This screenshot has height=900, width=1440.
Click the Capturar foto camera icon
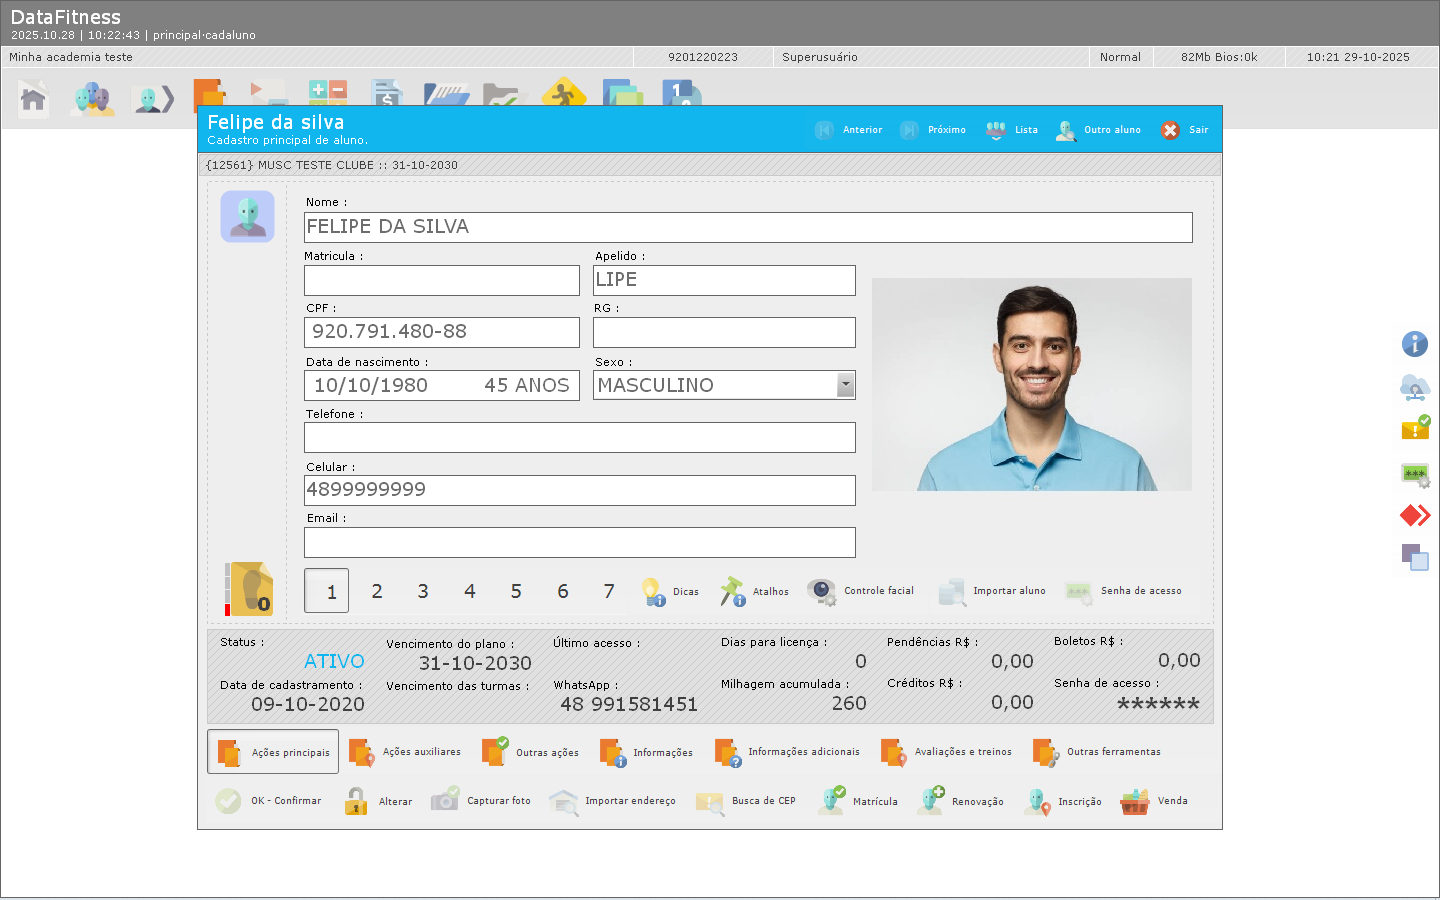pyautogui.click(x=445, y=801)
